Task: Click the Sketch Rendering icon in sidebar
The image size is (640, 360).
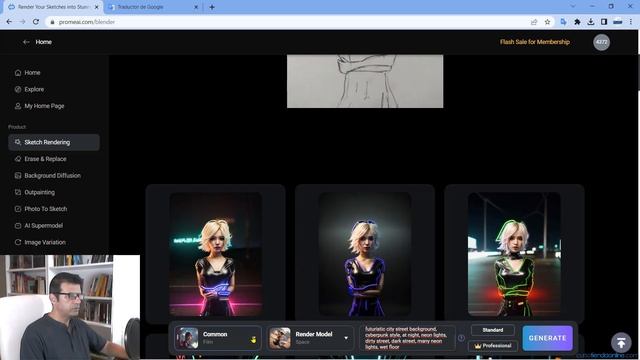Action: 18,142
